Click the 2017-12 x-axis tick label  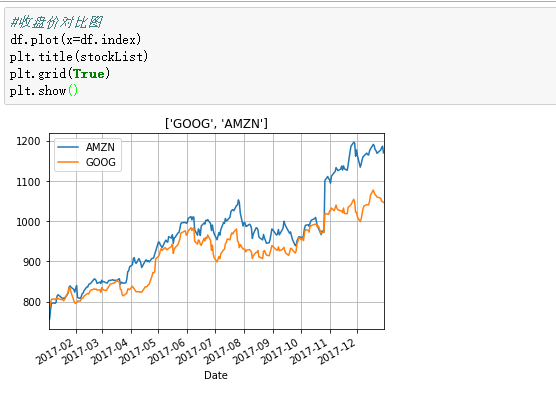point(337,351)
